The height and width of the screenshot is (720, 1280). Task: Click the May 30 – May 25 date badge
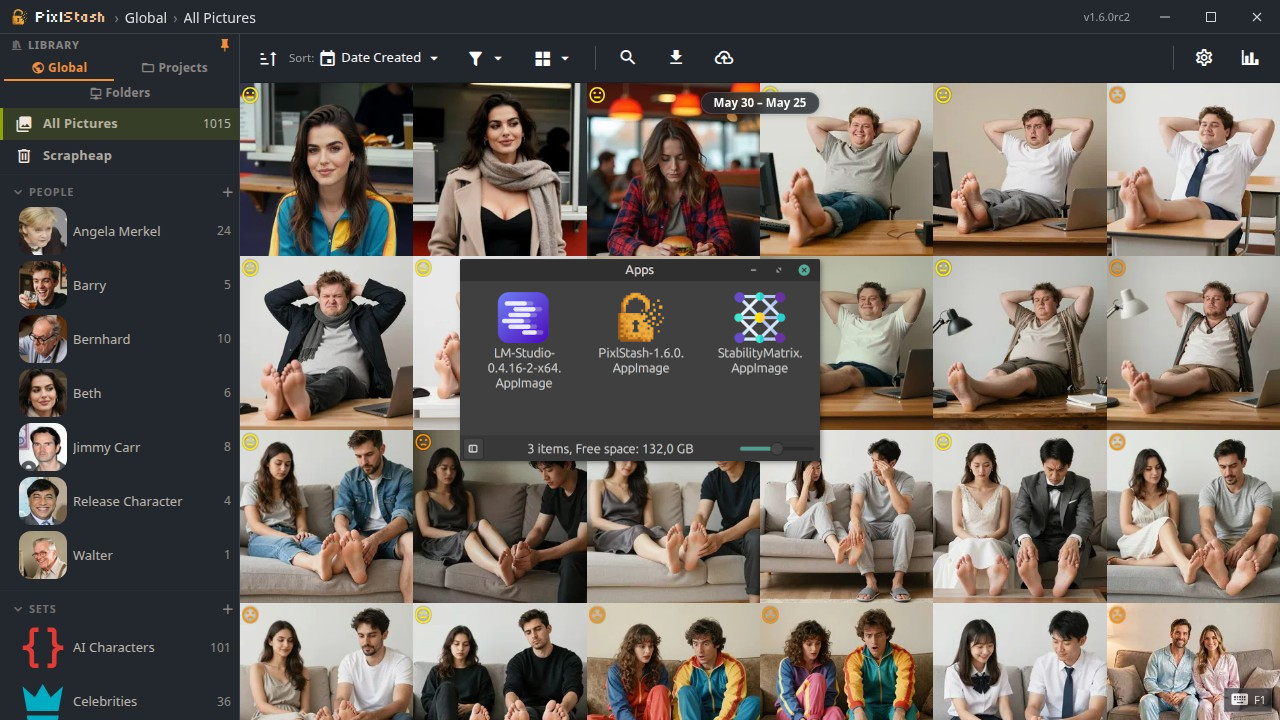(x=760, y=103)
